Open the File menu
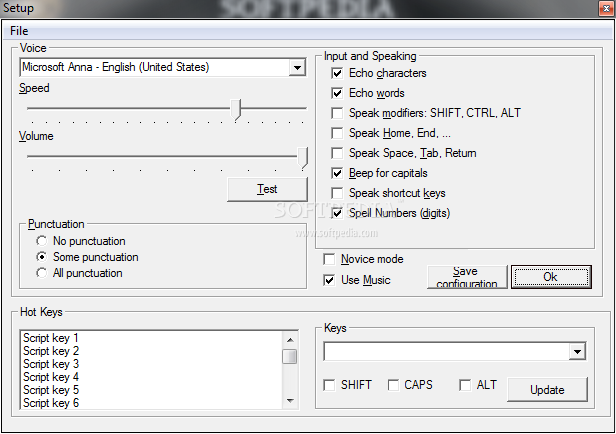 (x=19, y=31)
